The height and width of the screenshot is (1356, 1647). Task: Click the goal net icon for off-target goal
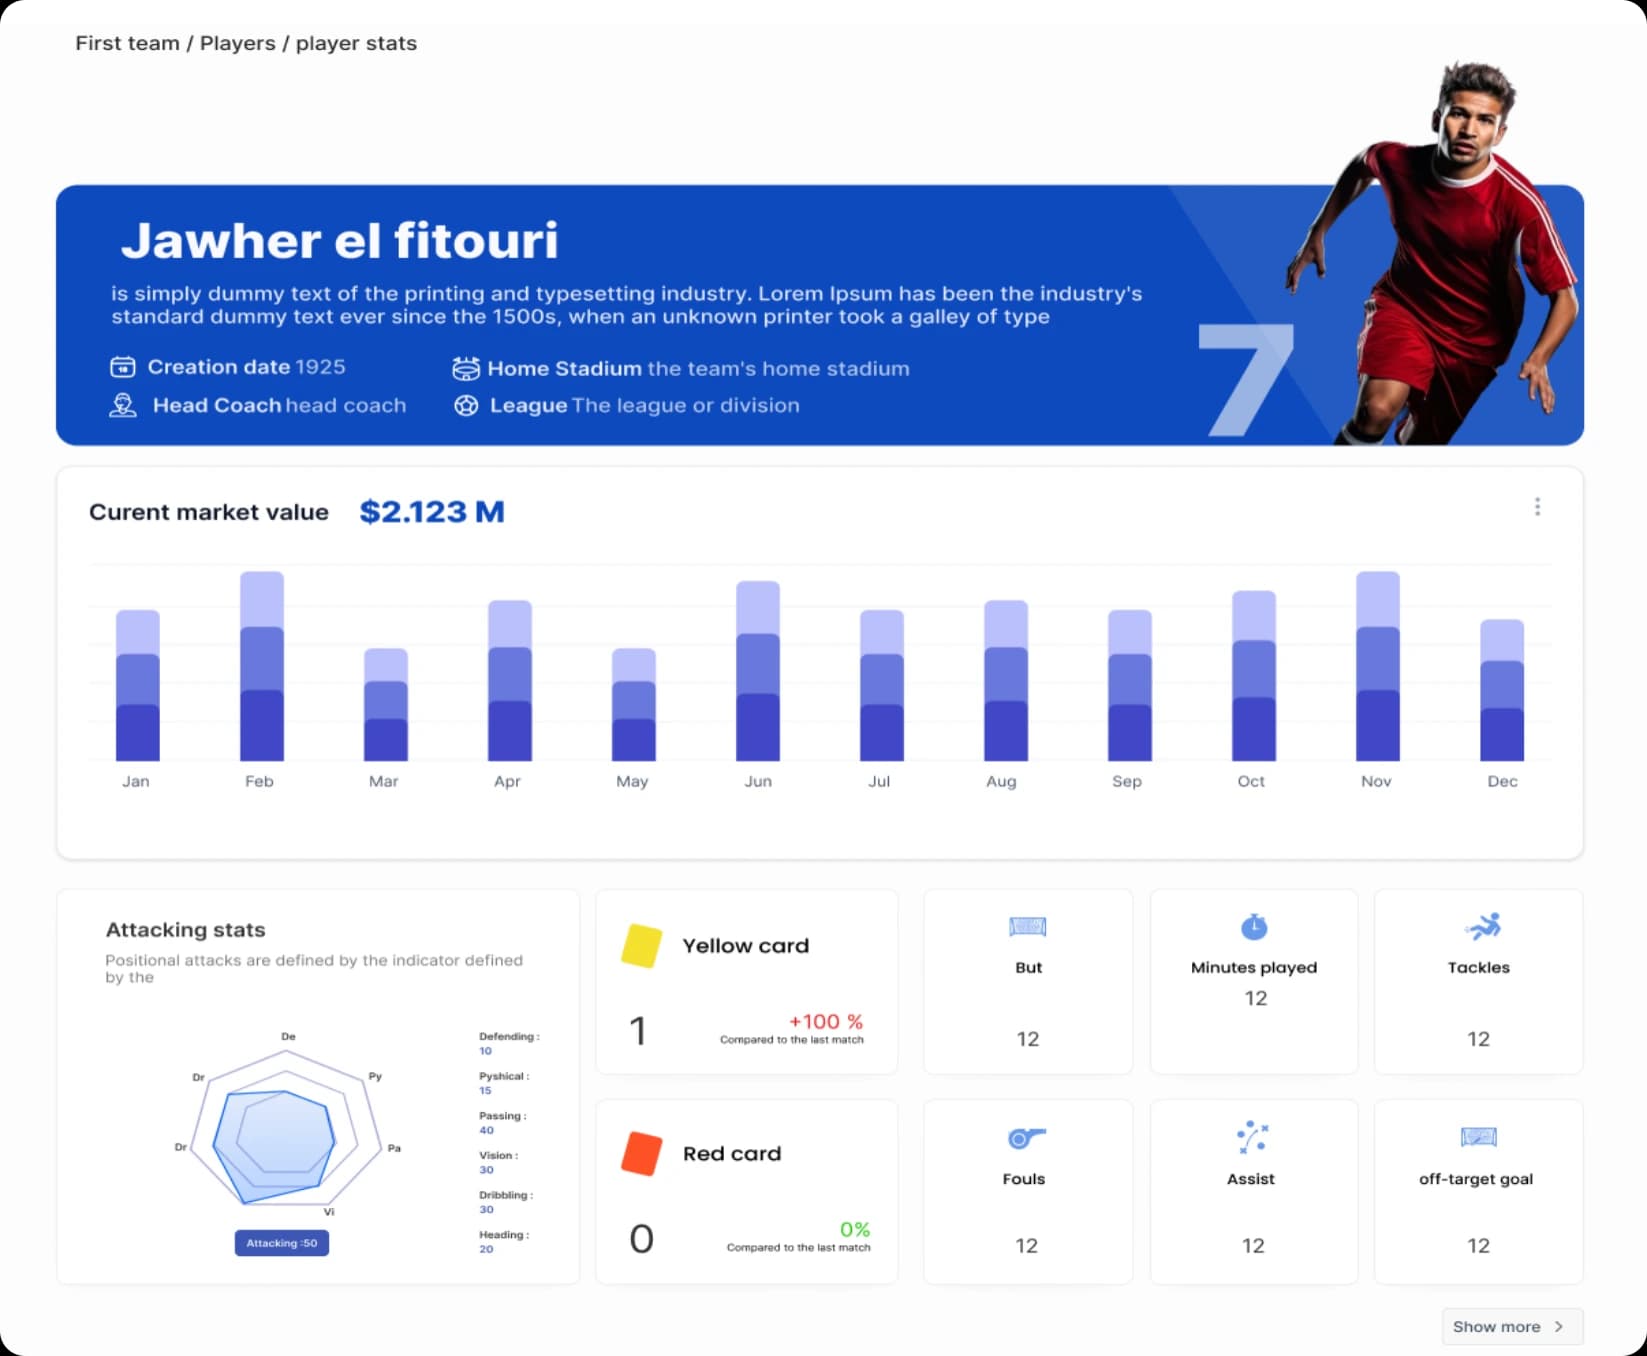1477,1137
